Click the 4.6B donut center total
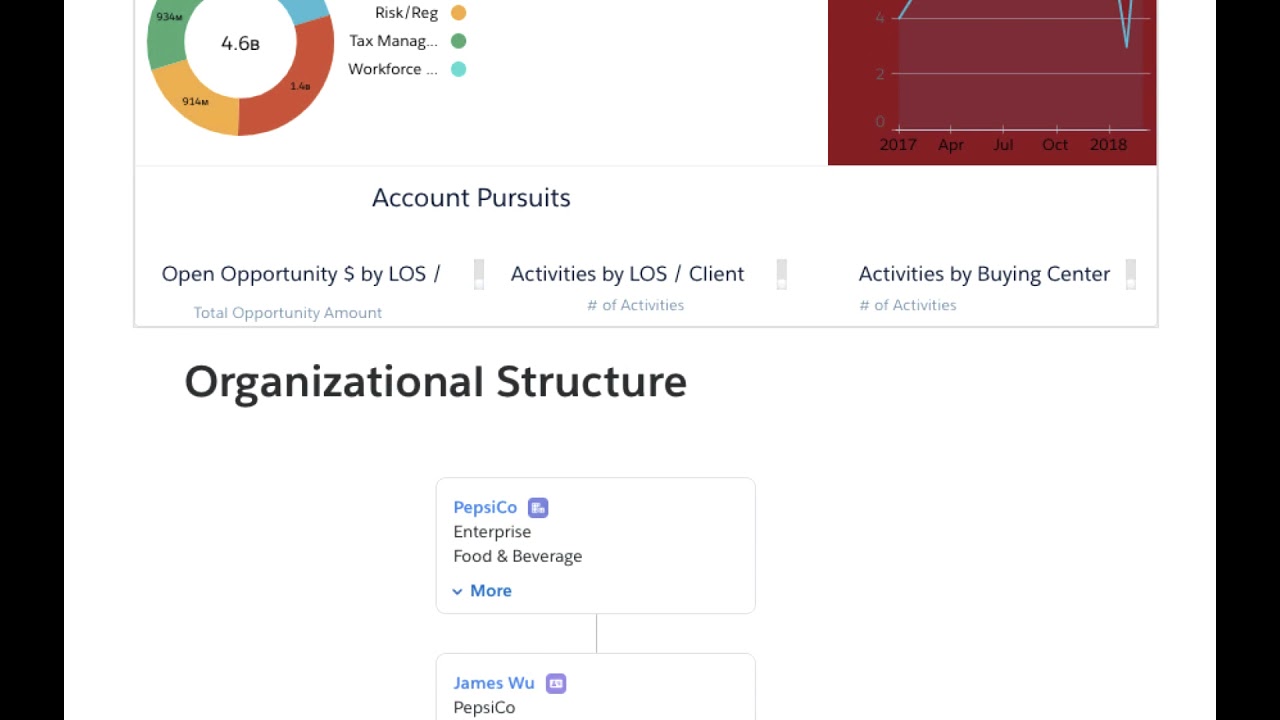 [240, 44]
